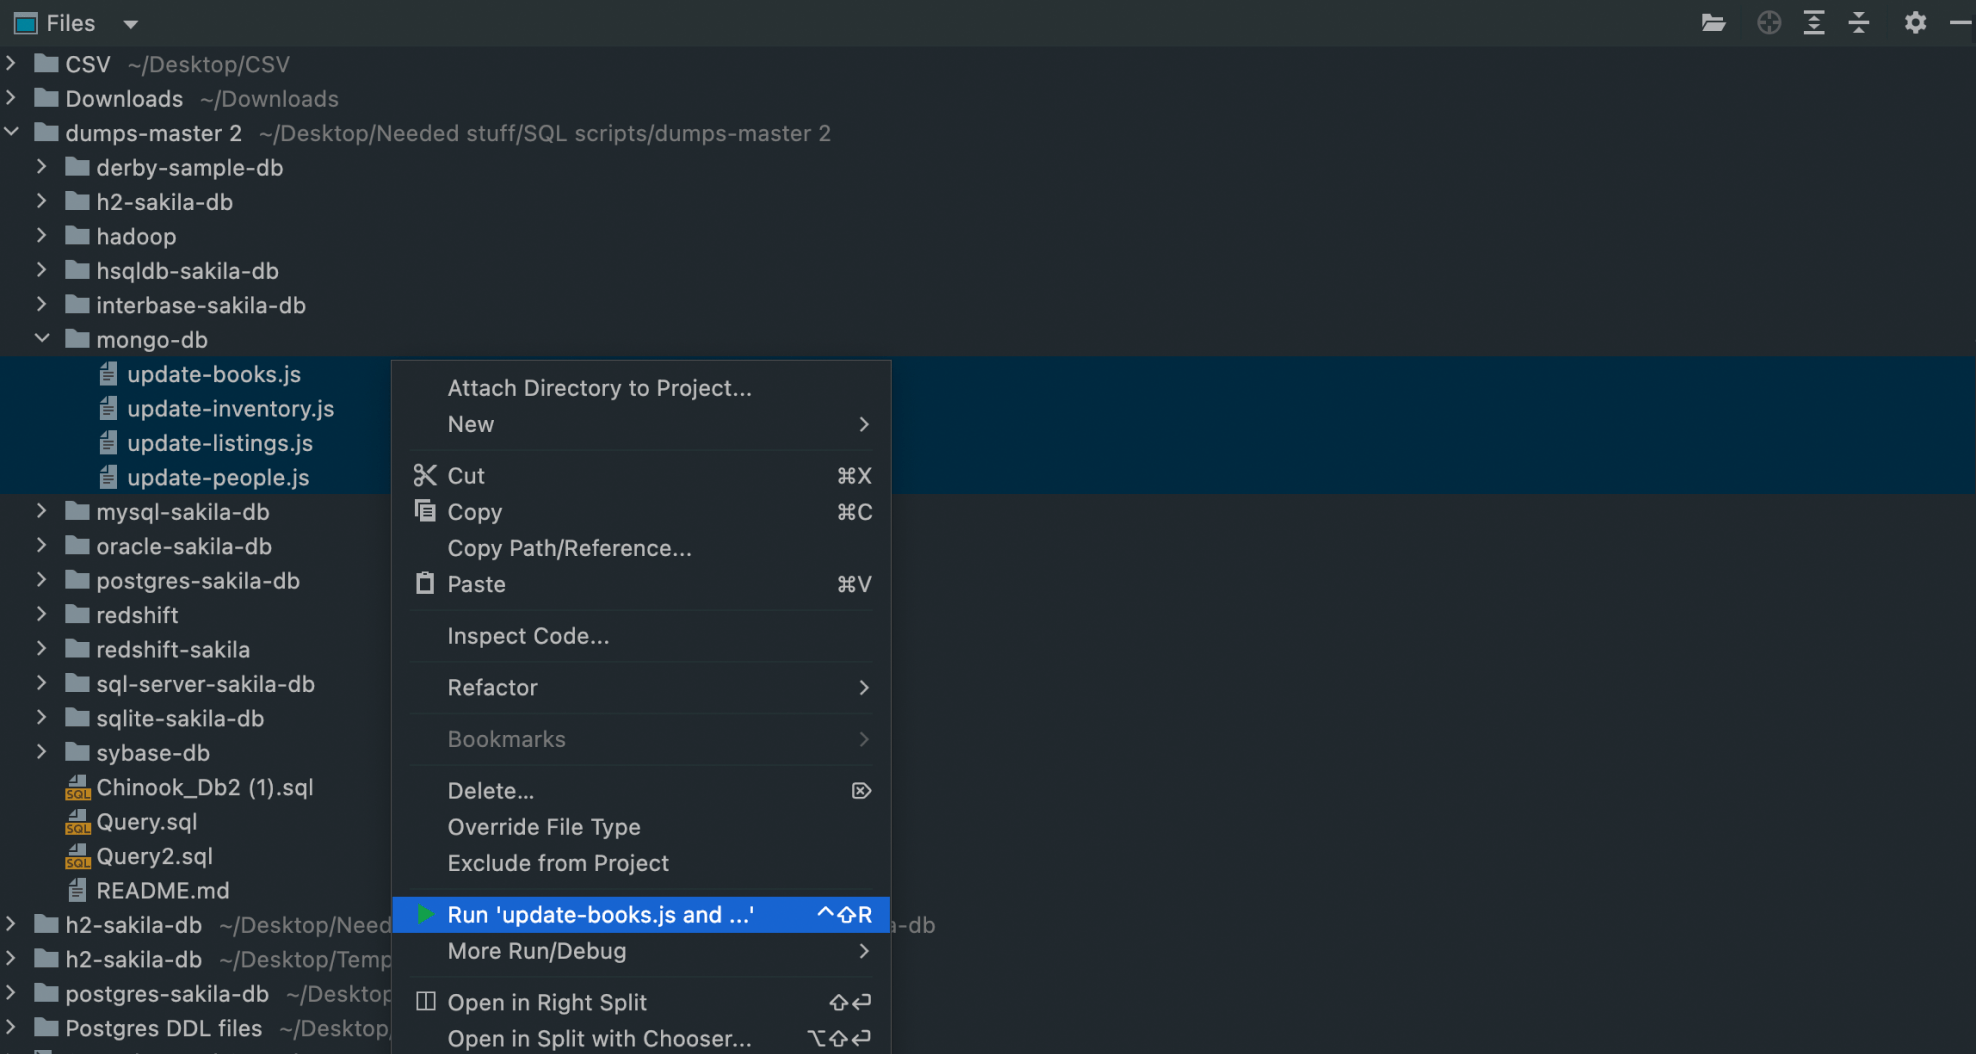Click the Collapse All icon in toolbar

(1859, 22)
